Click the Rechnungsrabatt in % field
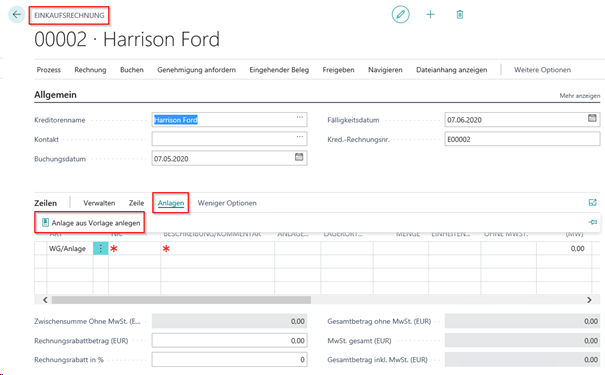Screen dimensions: 605x375 click(229, 360)
